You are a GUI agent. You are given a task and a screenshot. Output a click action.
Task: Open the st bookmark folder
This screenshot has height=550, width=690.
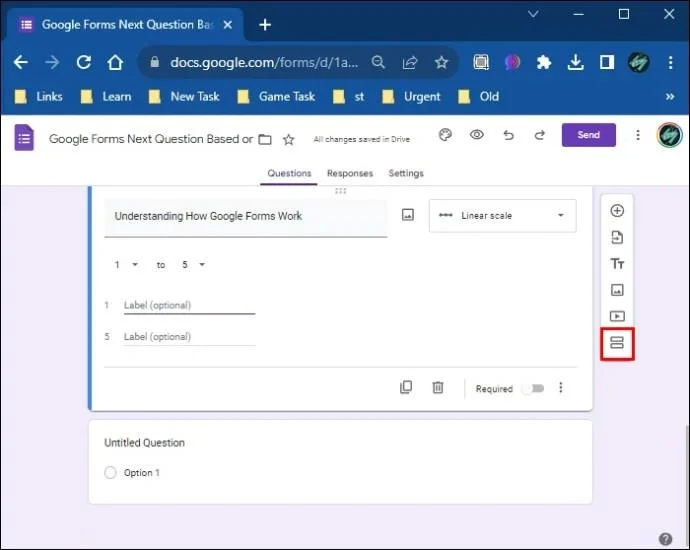pos(349,96)
